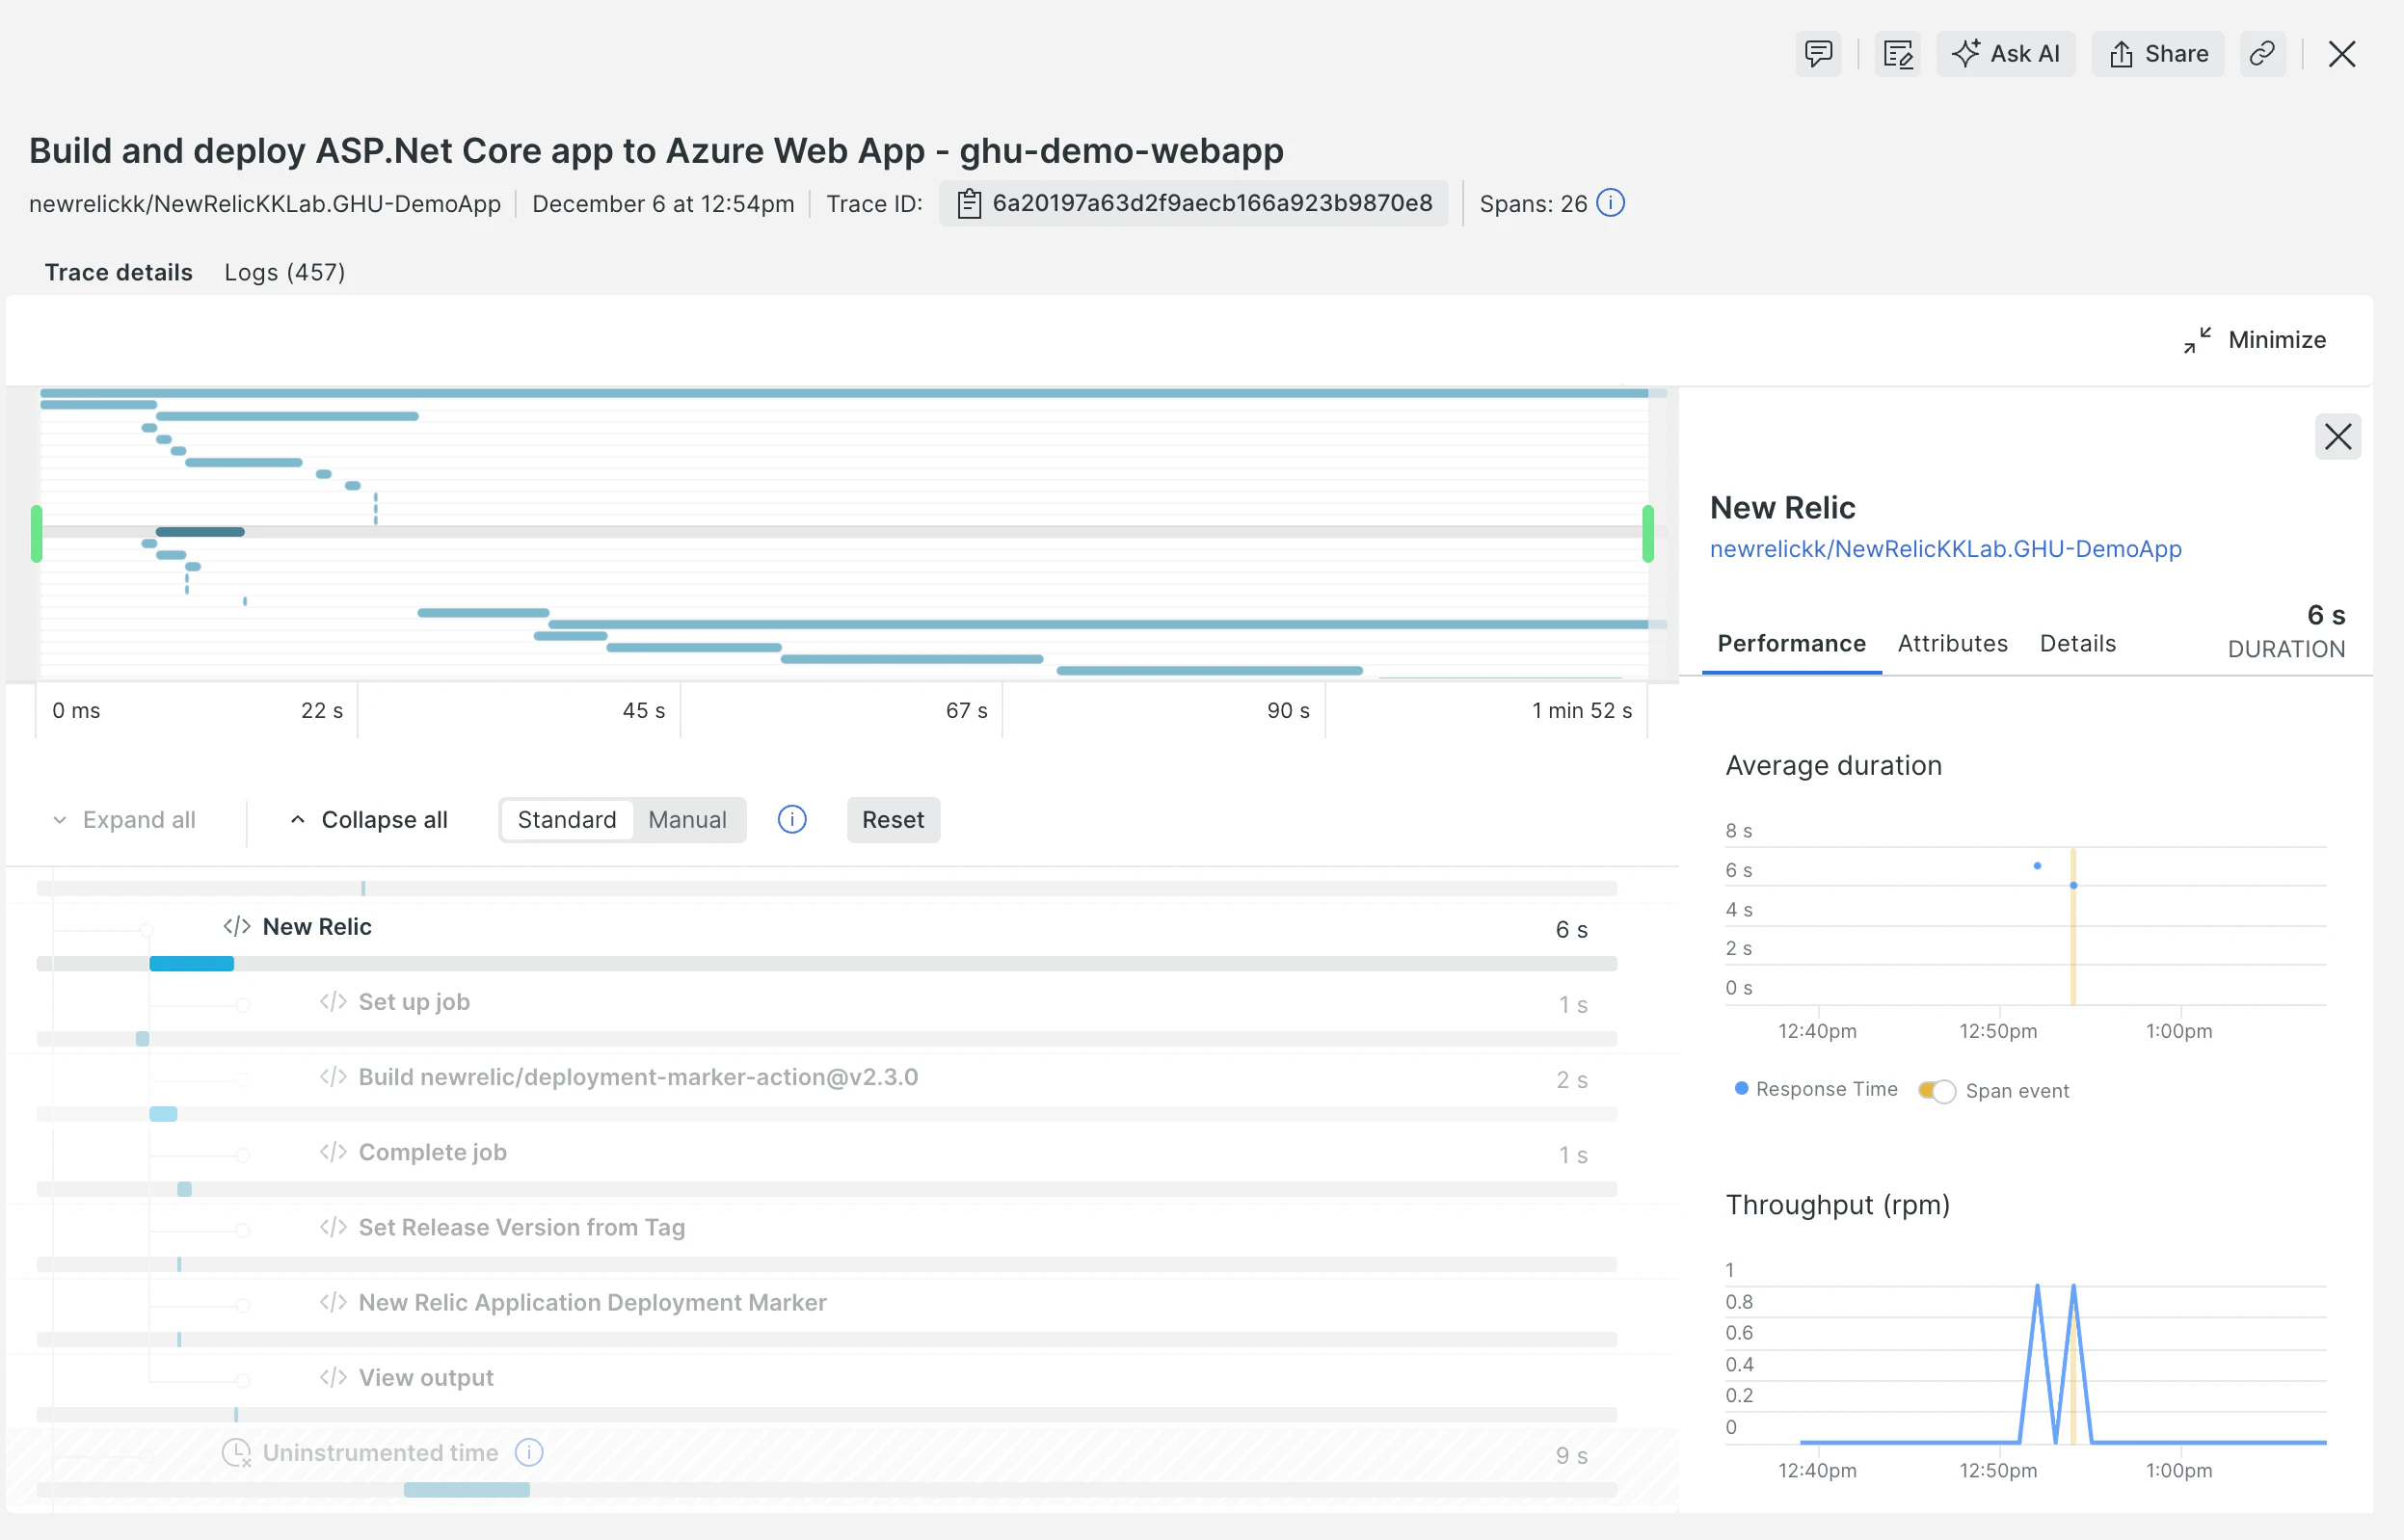This screenshot has width=2404, height=1540.
Task: Click the Share button
Action: pyautogui.click(x=2157, y=54)
